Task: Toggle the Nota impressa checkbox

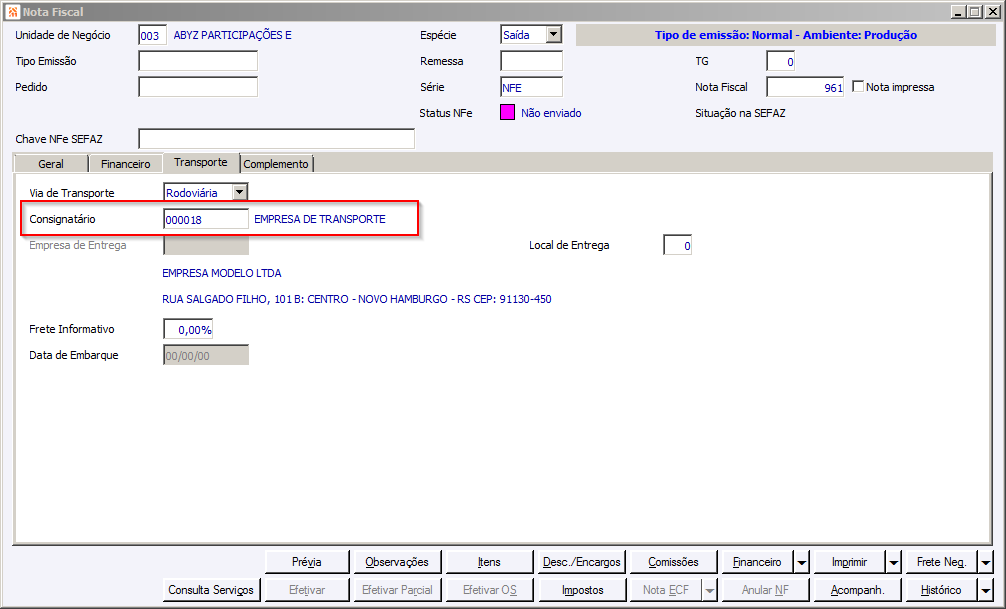Action: pyautogui.click(x=858, y=86)
